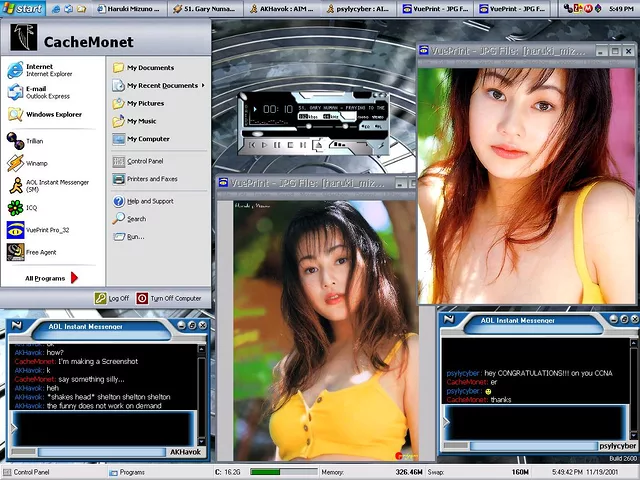The image size is (640, 480).
Task: Launch Free Agent newsreader
Action: 40,252
